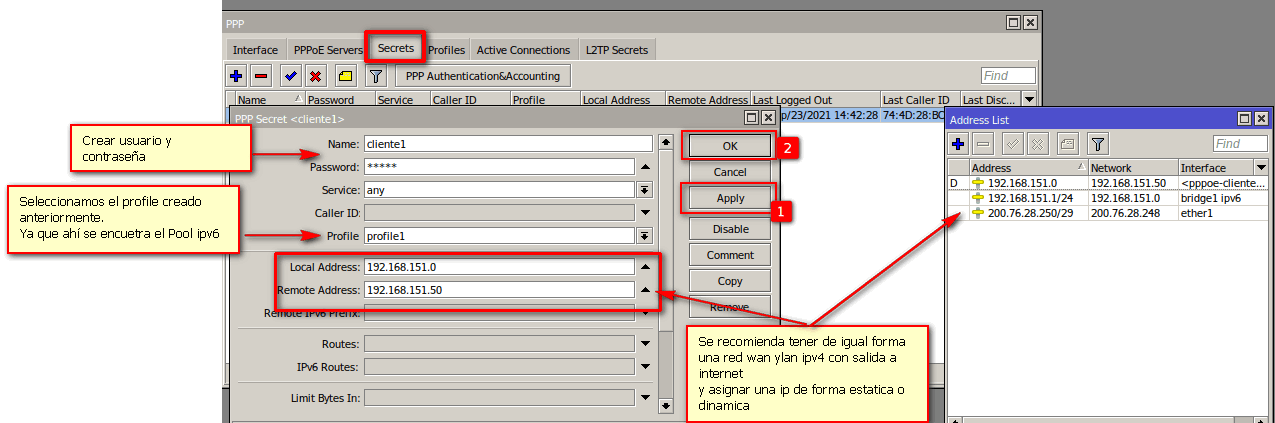Open the Active Connections tab
The width and height of the screenshot is (1275, 423).
[x=523, y=50]
